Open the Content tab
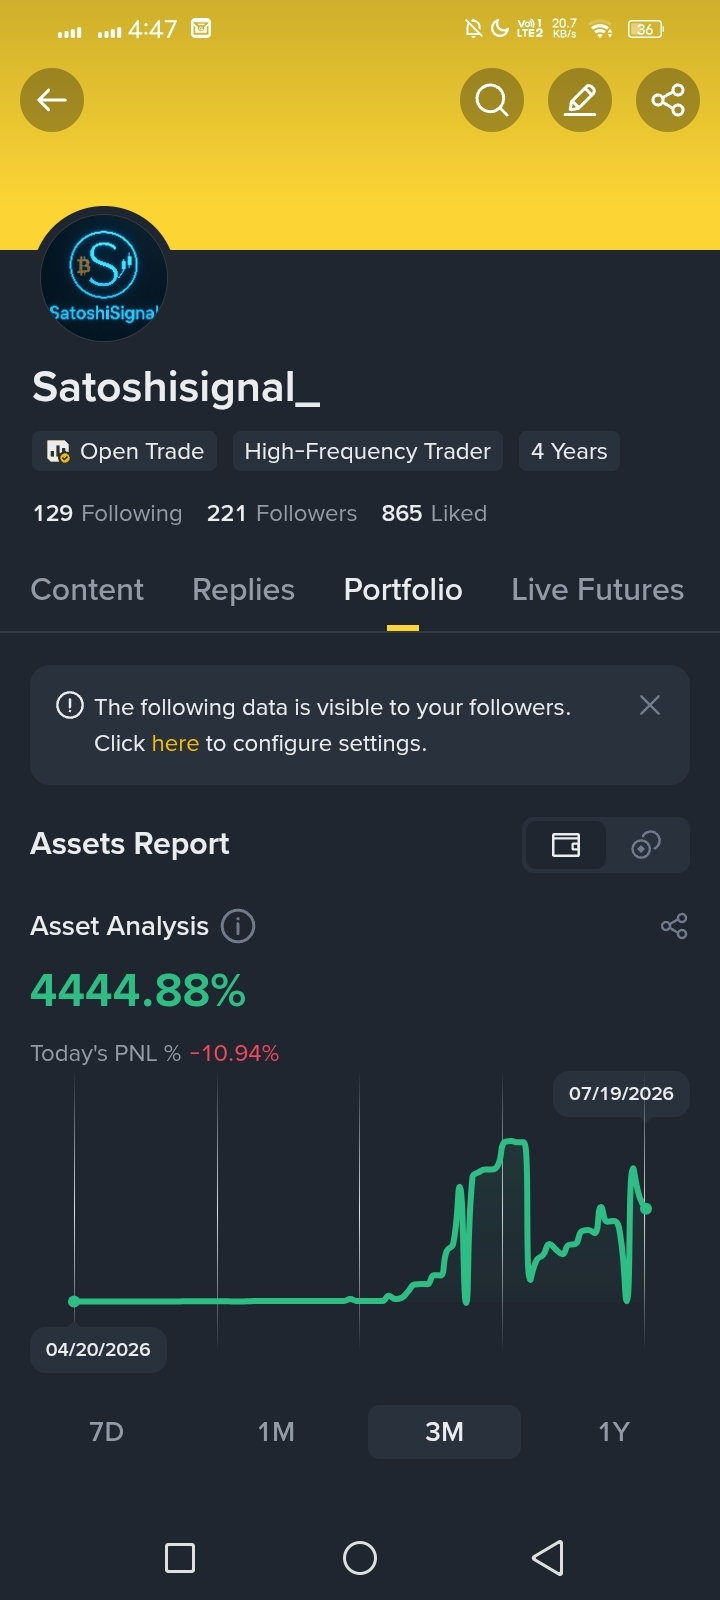Viewport: 720px width, 1600px height. click(87, 590)
